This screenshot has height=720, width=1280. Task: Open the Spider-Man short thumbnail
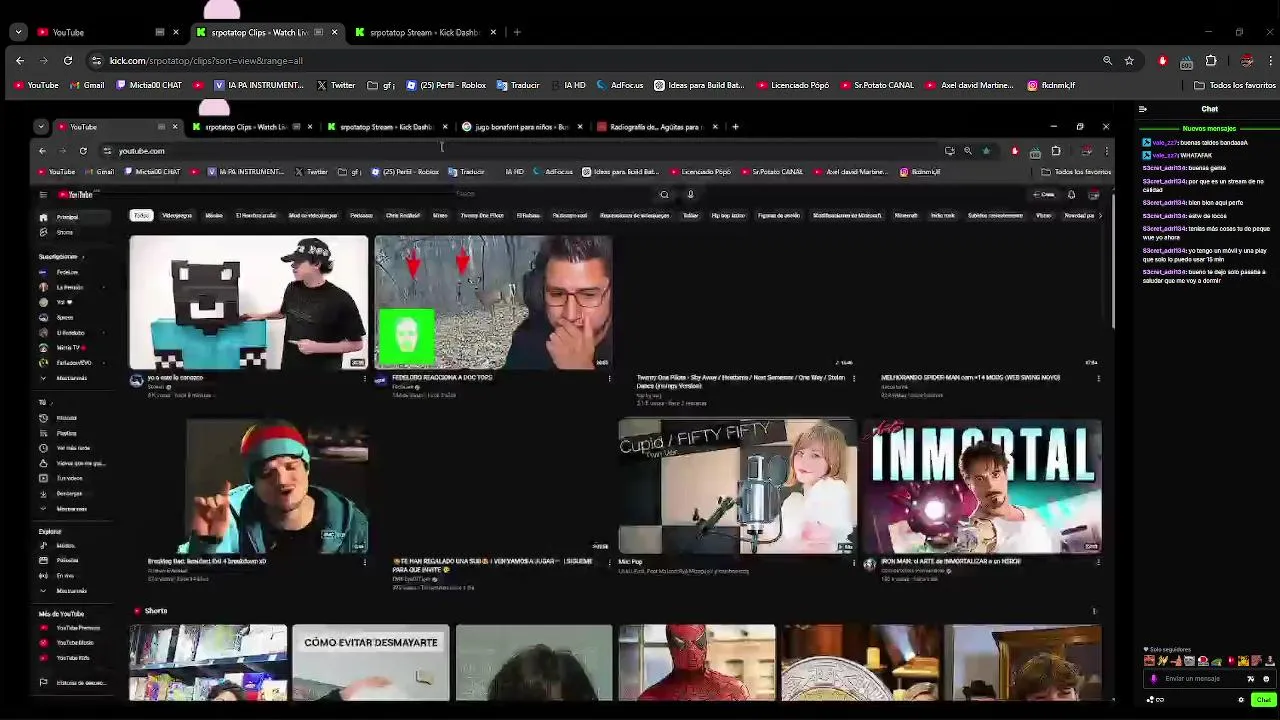click(697, 663)
